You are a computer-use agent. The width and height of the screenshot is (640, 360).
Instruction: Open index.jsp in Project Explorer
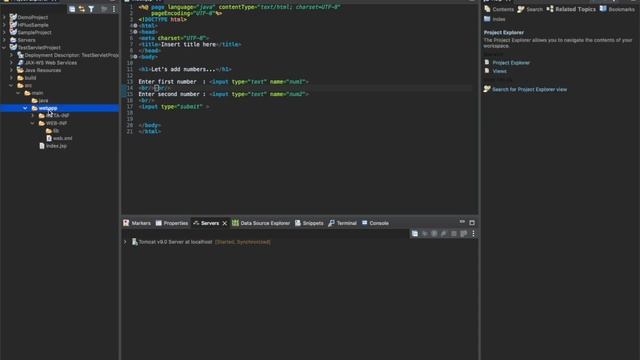coord(56,146)
